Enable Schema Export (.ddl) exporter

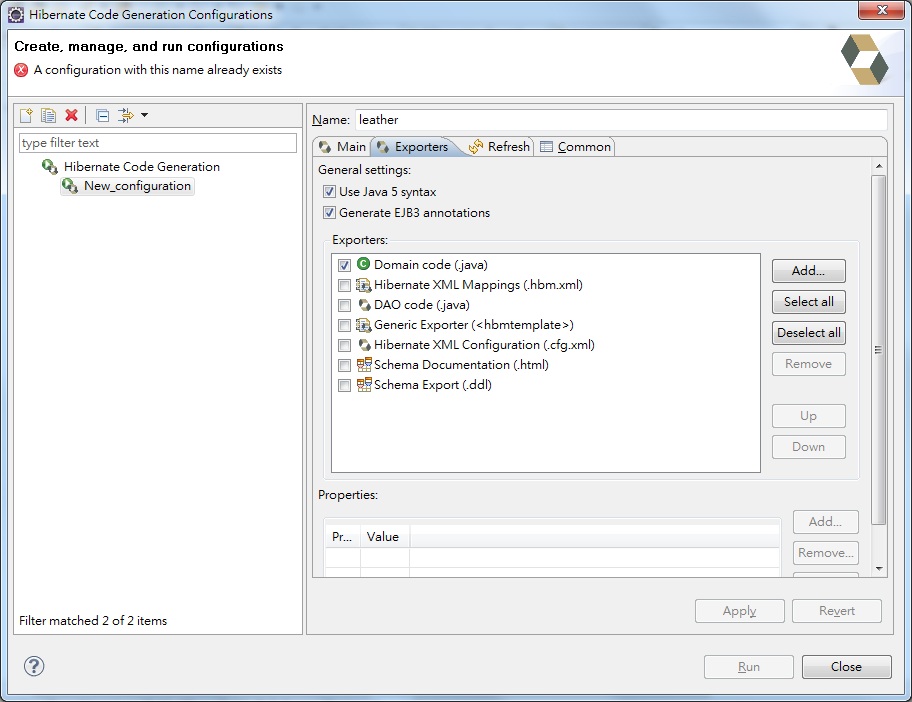[x=344, y=385]
